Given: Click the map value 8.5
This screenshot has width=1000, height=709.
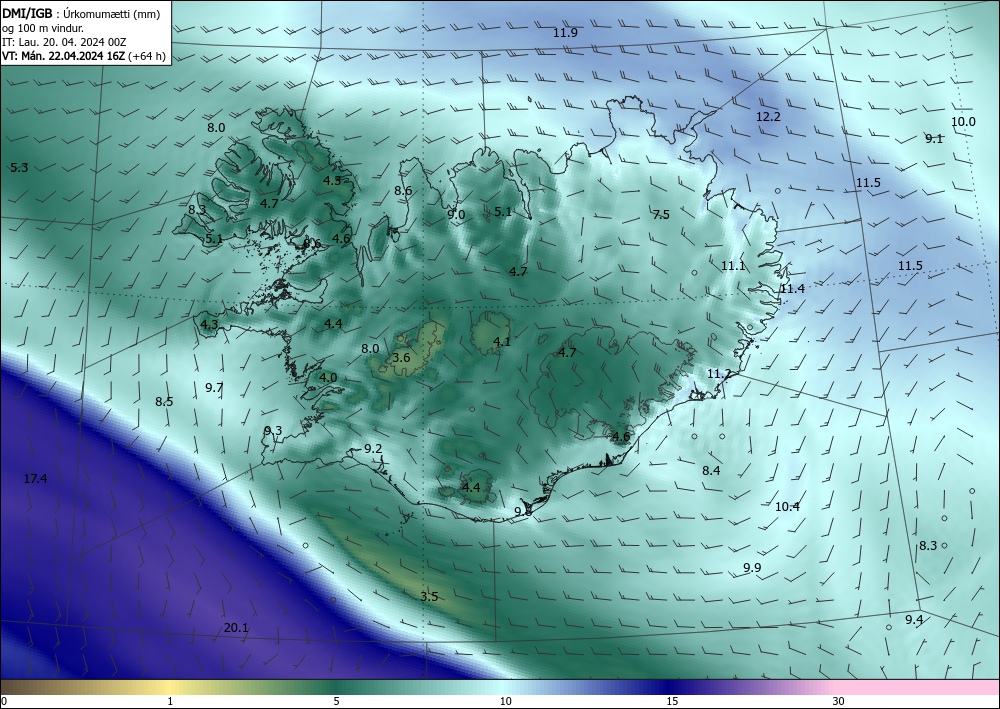Looking at the screenshot, I should pos(164,402).
